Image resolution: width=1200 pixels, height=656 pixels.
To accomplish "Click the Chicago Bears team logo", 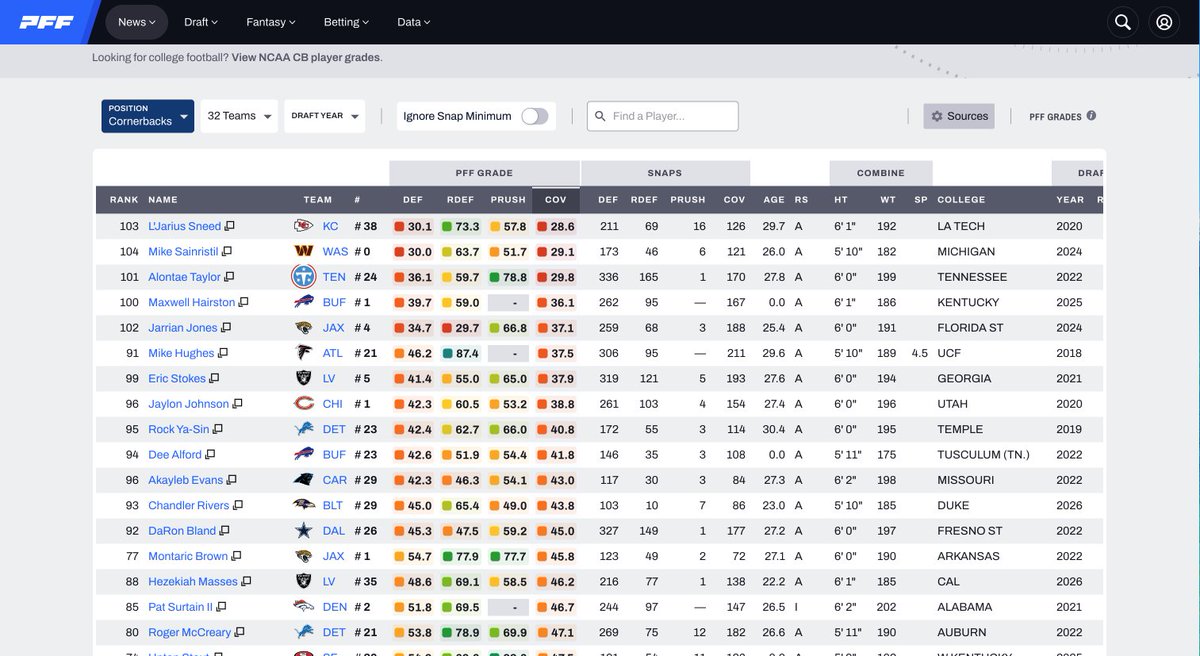I will point(303,404).
